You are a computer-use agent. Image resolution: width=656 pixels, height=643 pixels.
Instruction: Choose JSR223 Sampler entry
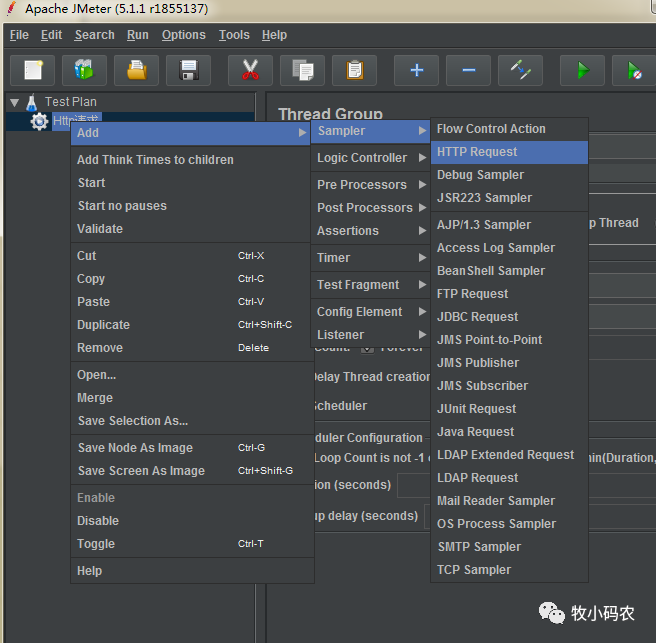point(509,198)
